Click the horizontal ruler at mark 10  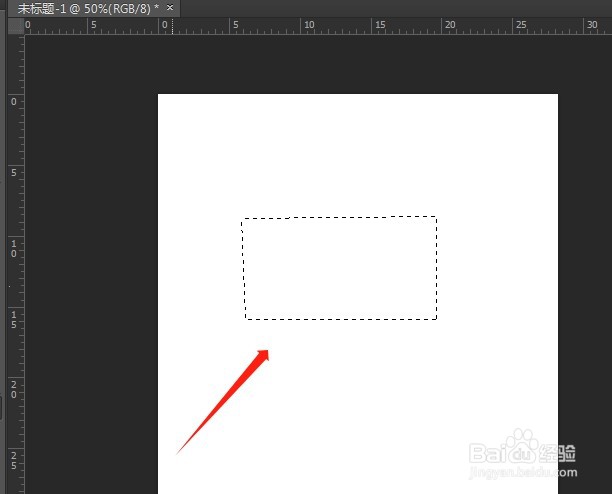(309, 25)
